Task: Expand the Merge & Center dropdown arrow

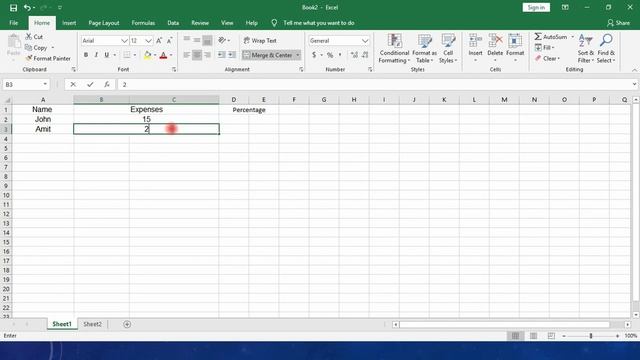Action: click(298, 55)
